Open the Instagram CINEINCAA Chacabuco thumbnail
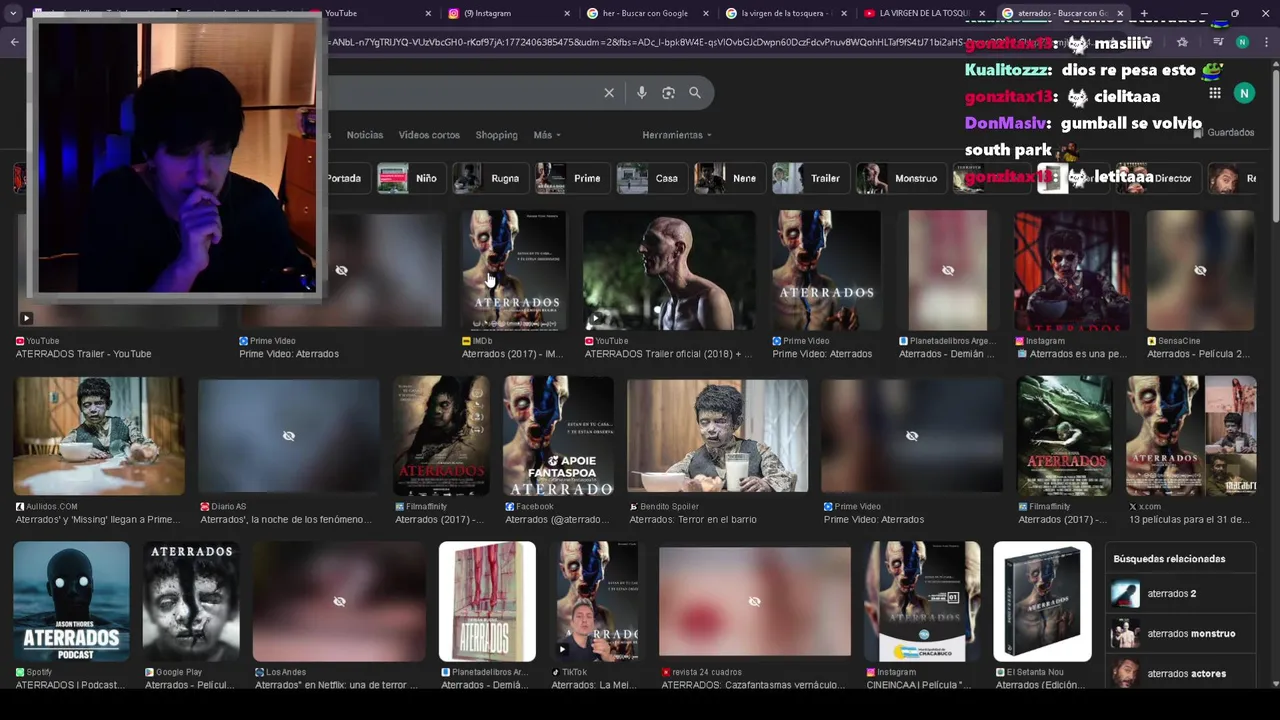This screenshot has width=1280, height=720. (922, 601)
